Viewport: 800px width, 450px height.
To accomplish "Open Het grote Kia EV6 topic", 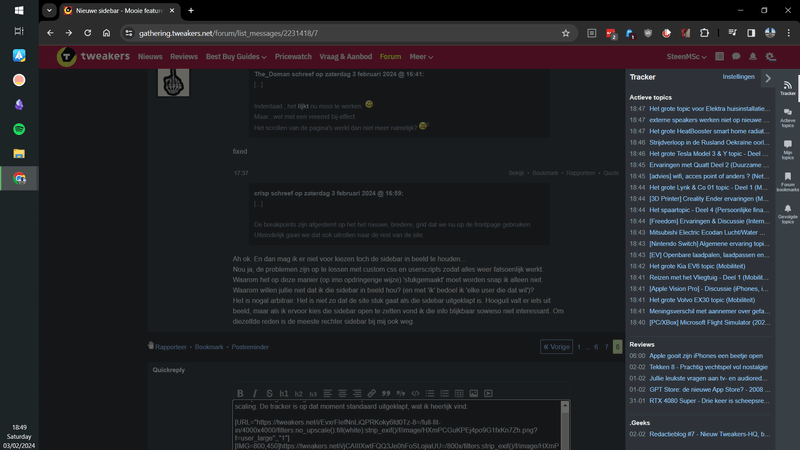I will click(x=697, y=266).
